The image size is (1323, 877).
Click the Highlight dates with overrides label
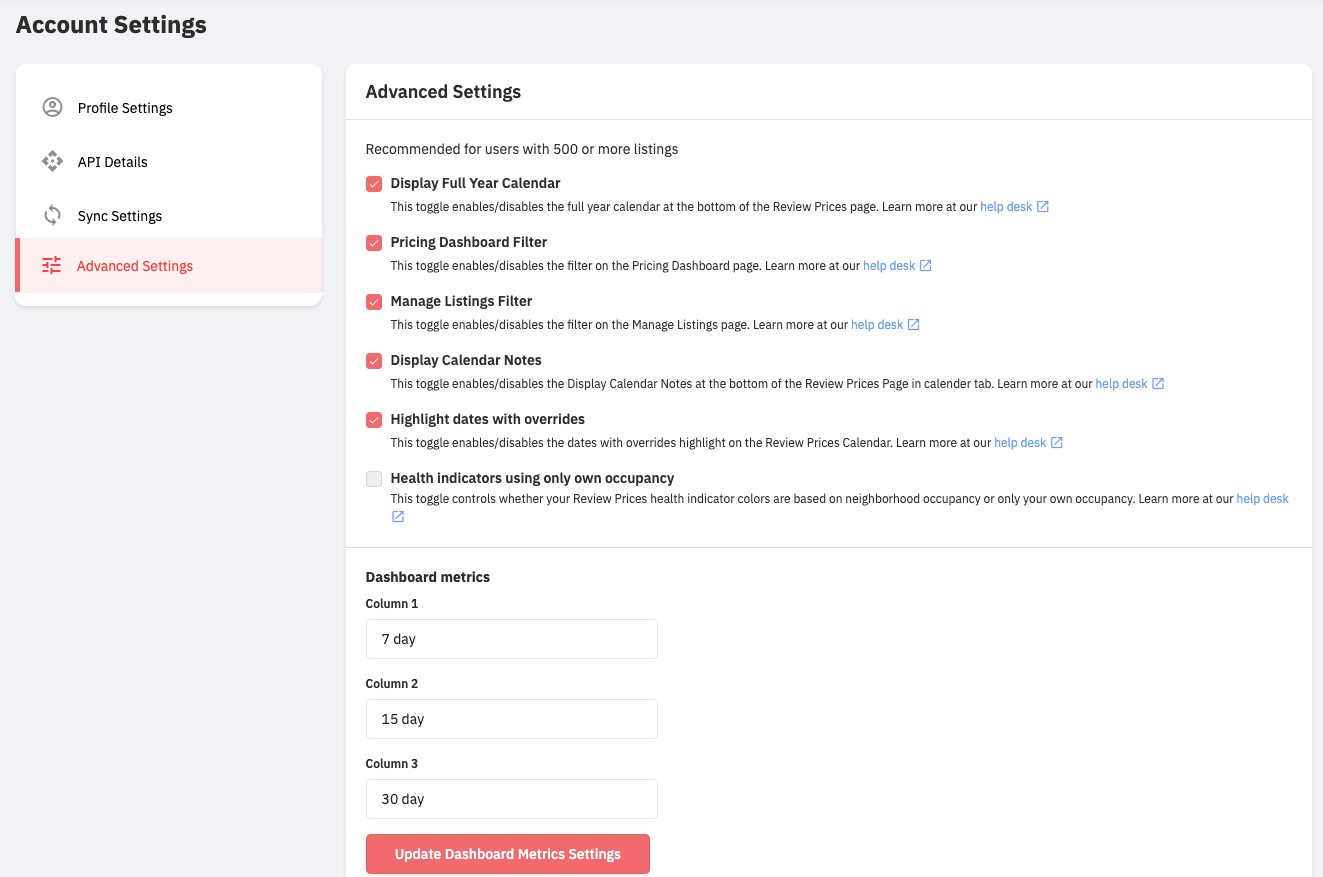(x=488, y=419)
